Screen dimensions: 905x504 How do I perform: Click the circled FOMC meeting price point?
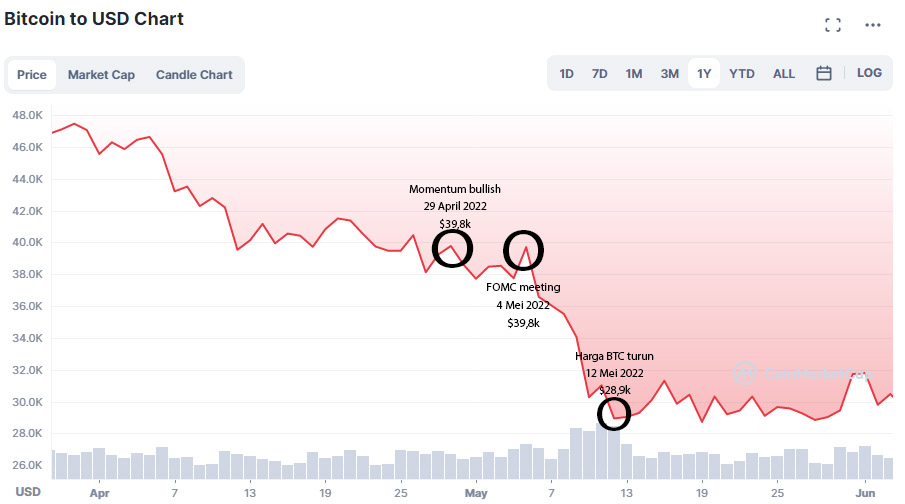point(524,248)
